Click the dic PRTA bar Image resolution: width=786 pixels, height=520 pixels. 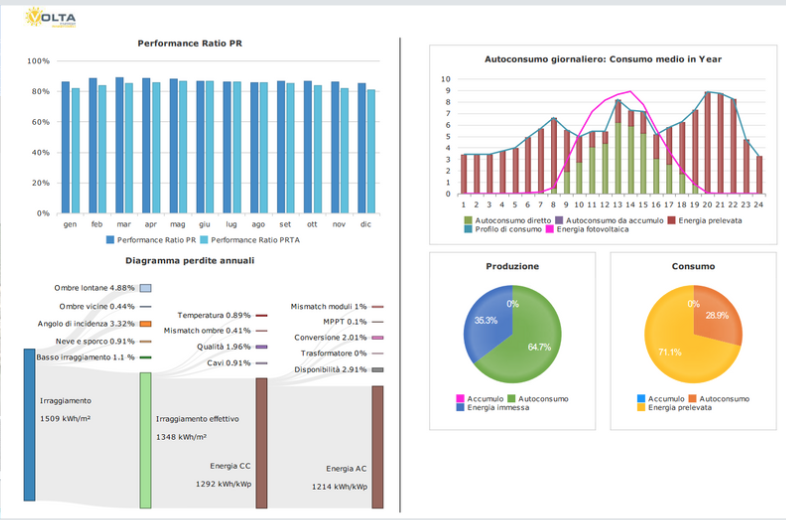pyautogui.click(x=371, y=151)
